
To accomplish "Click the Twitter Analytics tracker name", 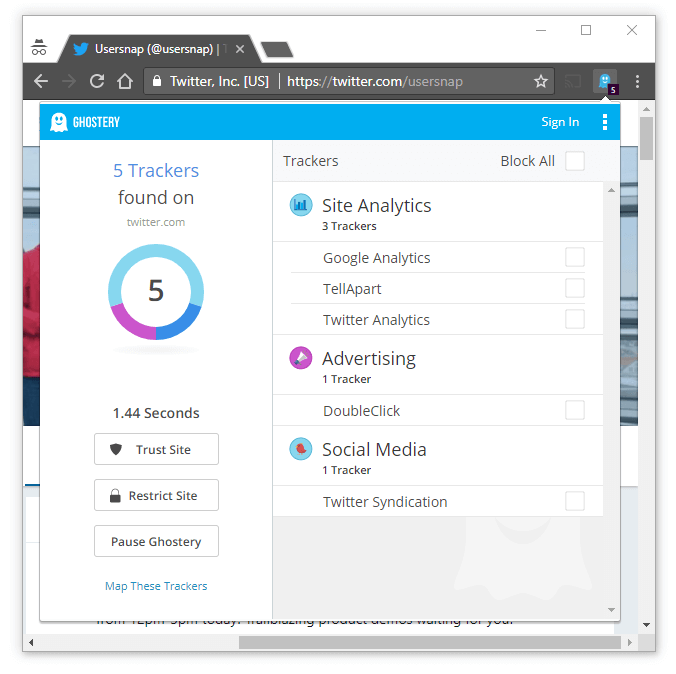I will (376, 320).
